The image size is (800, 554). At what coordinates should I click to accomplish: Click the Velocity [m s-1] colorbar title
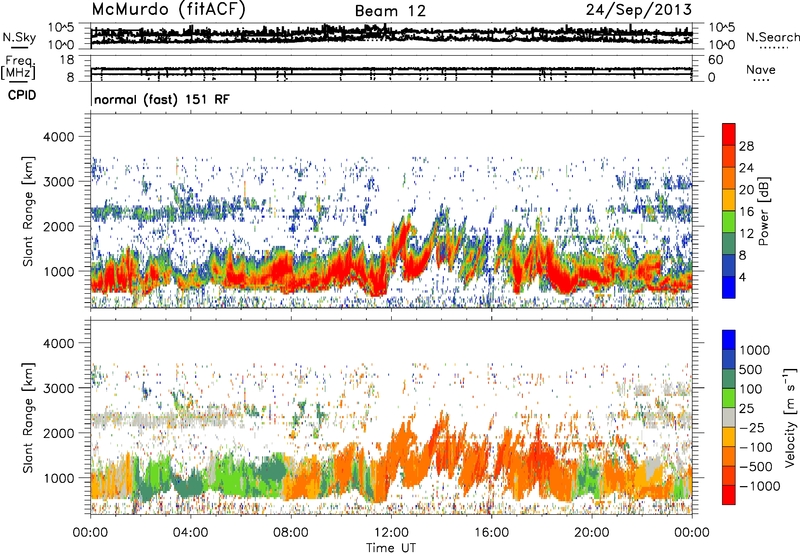pyautogui.click(x=790, y=417)
